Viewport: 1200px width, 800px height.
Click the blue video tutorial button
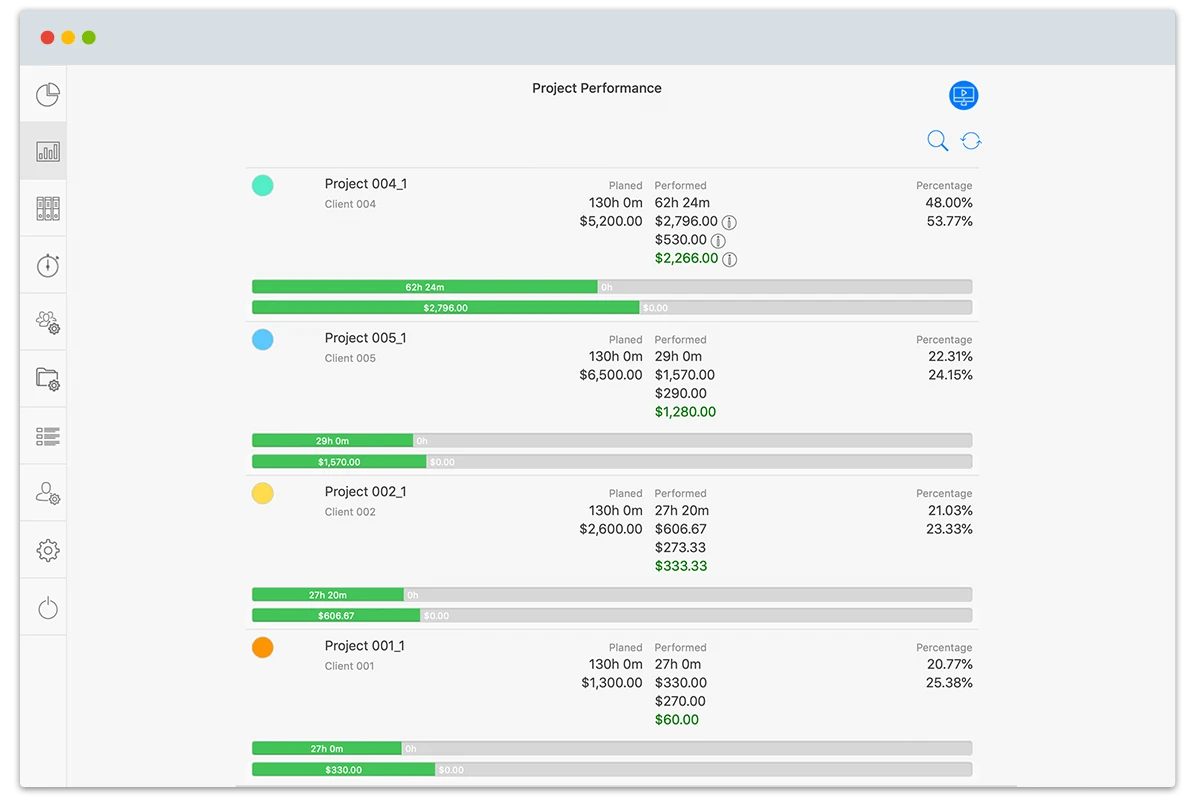coord(963,95)
